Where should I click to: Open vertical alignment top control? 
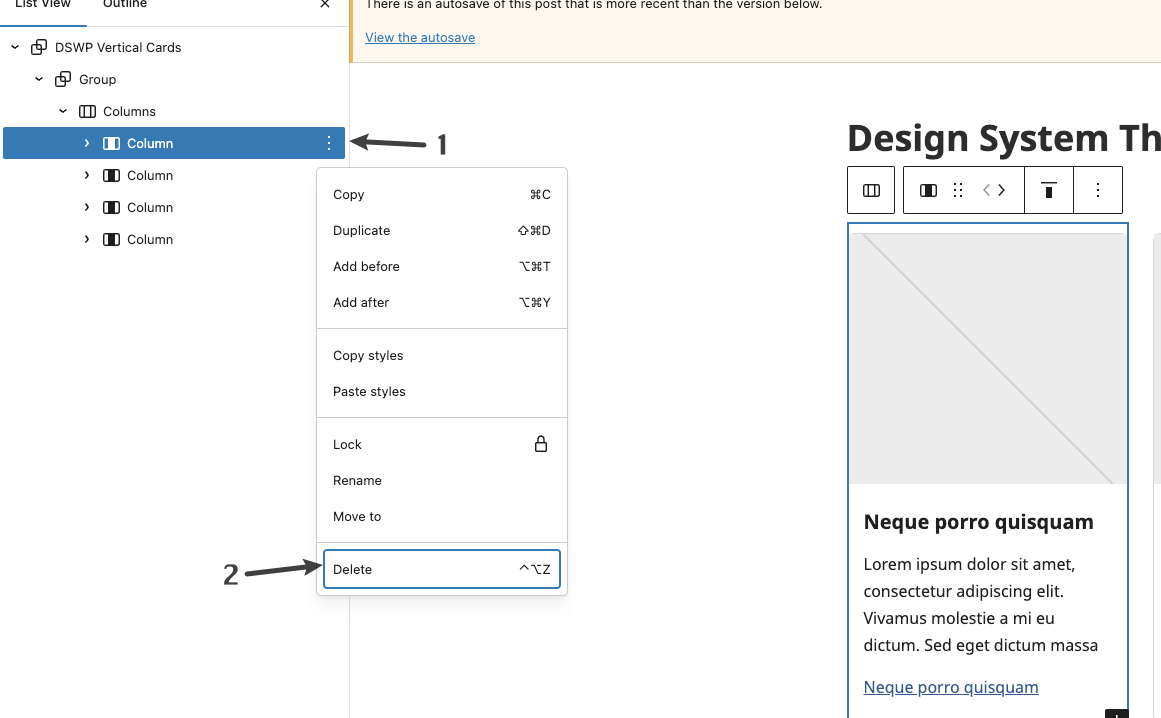1048,190
